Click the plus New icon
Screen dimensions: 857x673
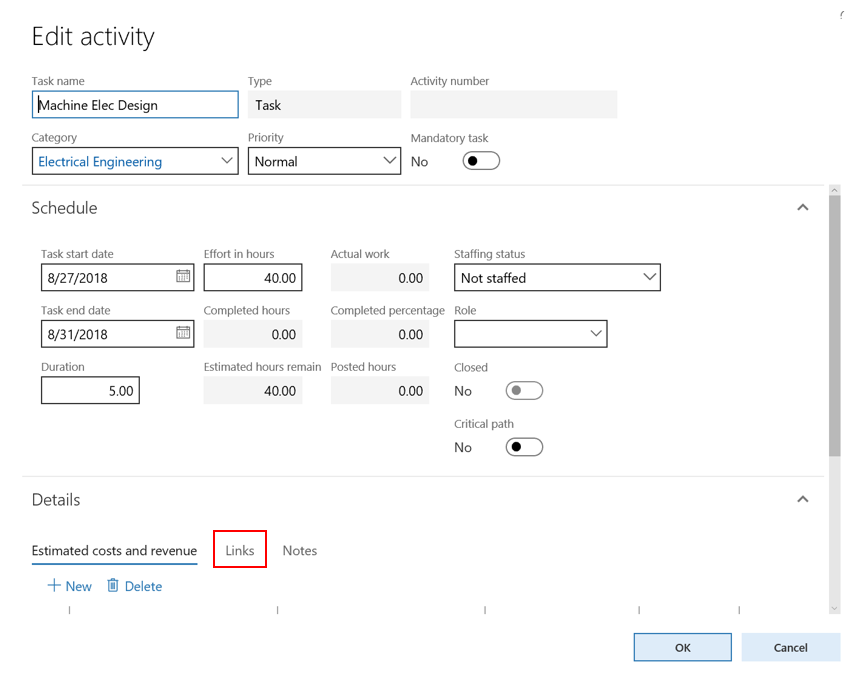[x=54, y=586]
